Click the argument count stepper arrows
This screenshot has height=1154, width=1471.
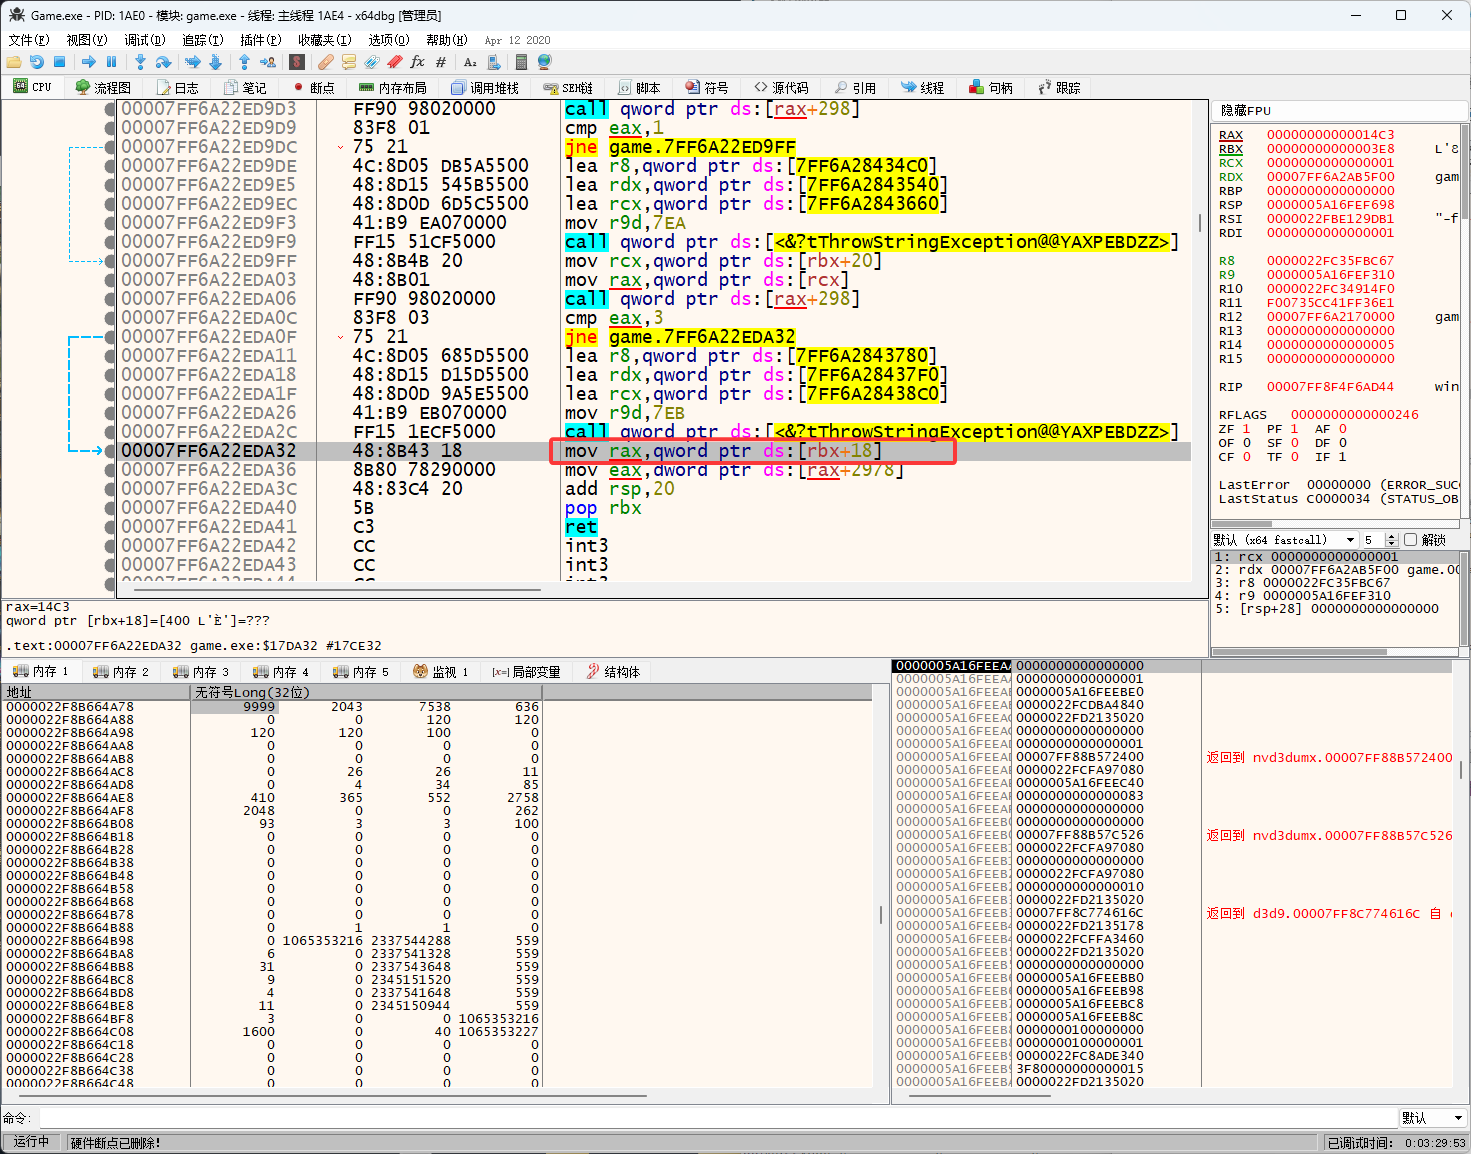pos(1391,540)
